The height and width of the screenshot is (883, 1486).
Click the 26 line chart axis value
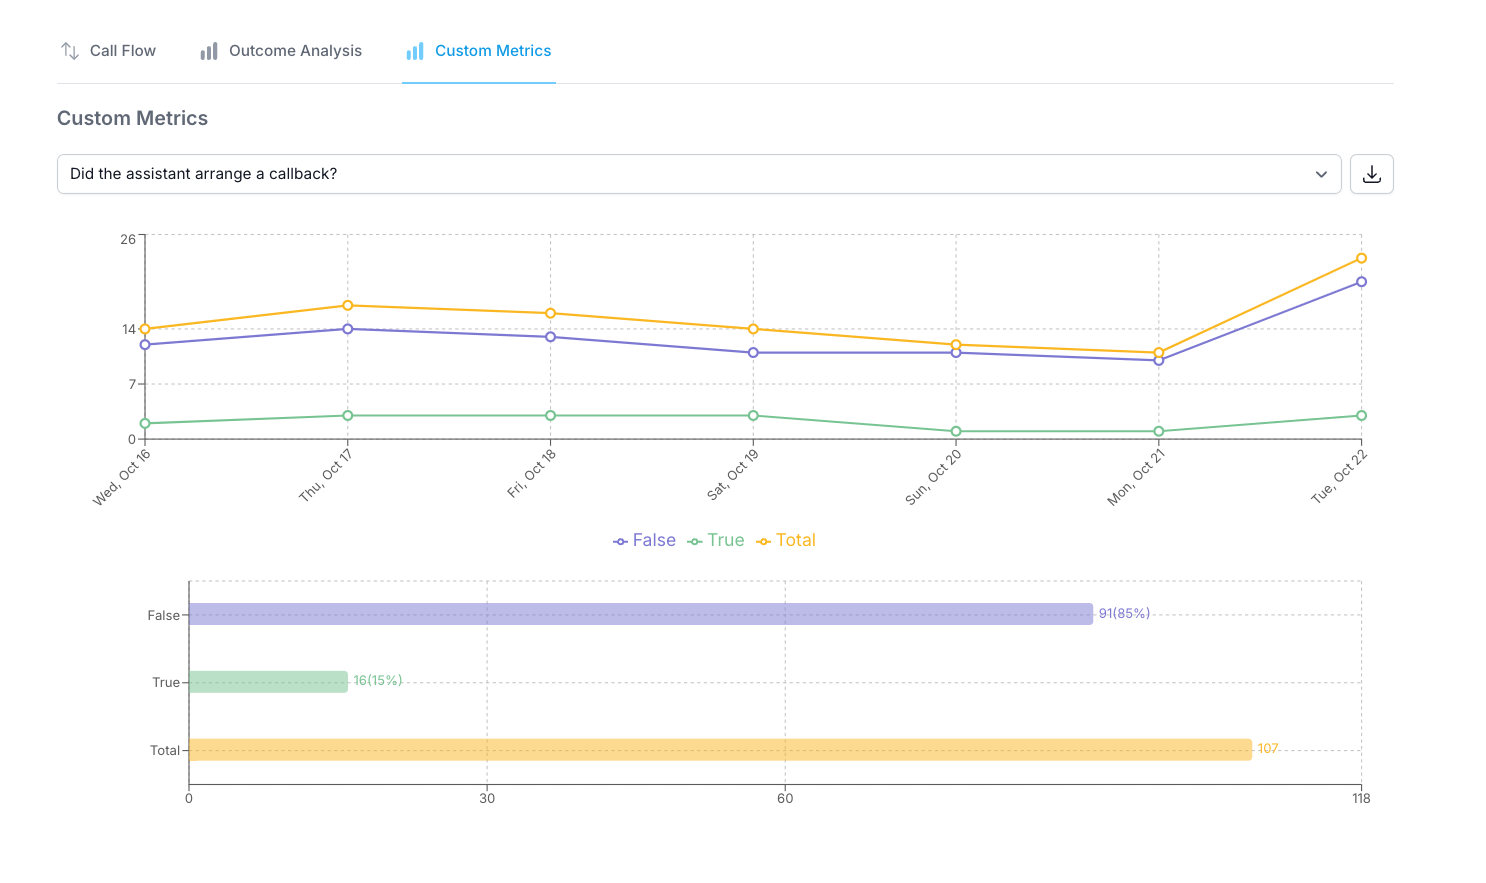[x=128, y=240]
